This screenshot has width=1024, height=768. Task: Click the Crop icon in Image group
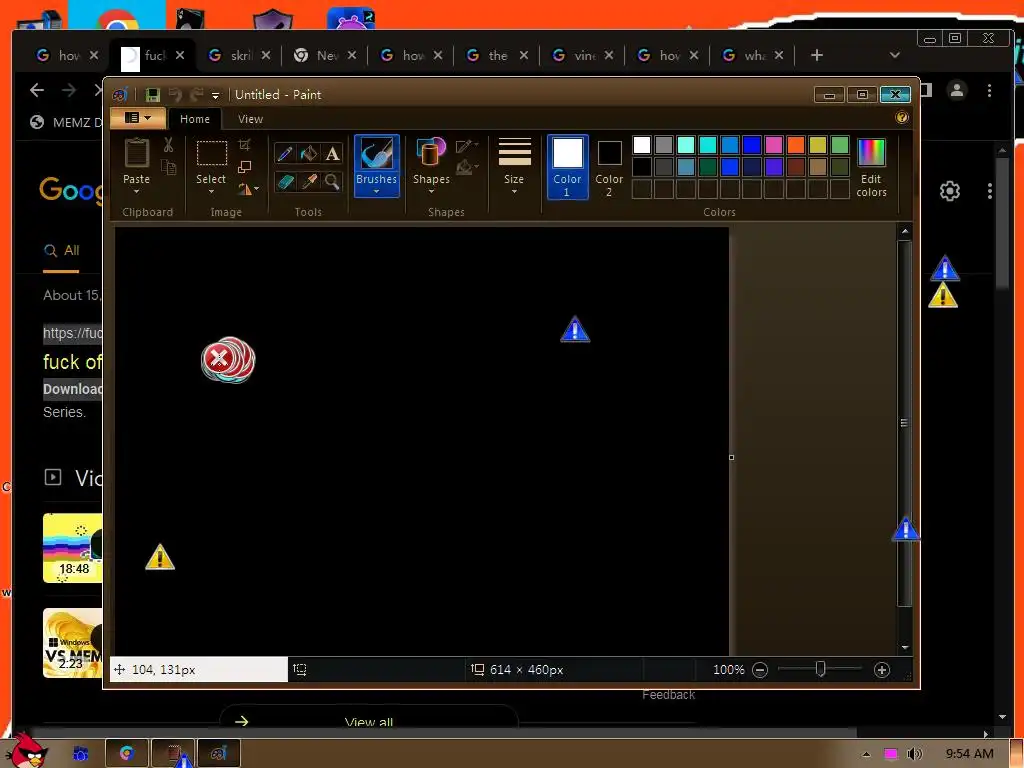tap(244, 144)
